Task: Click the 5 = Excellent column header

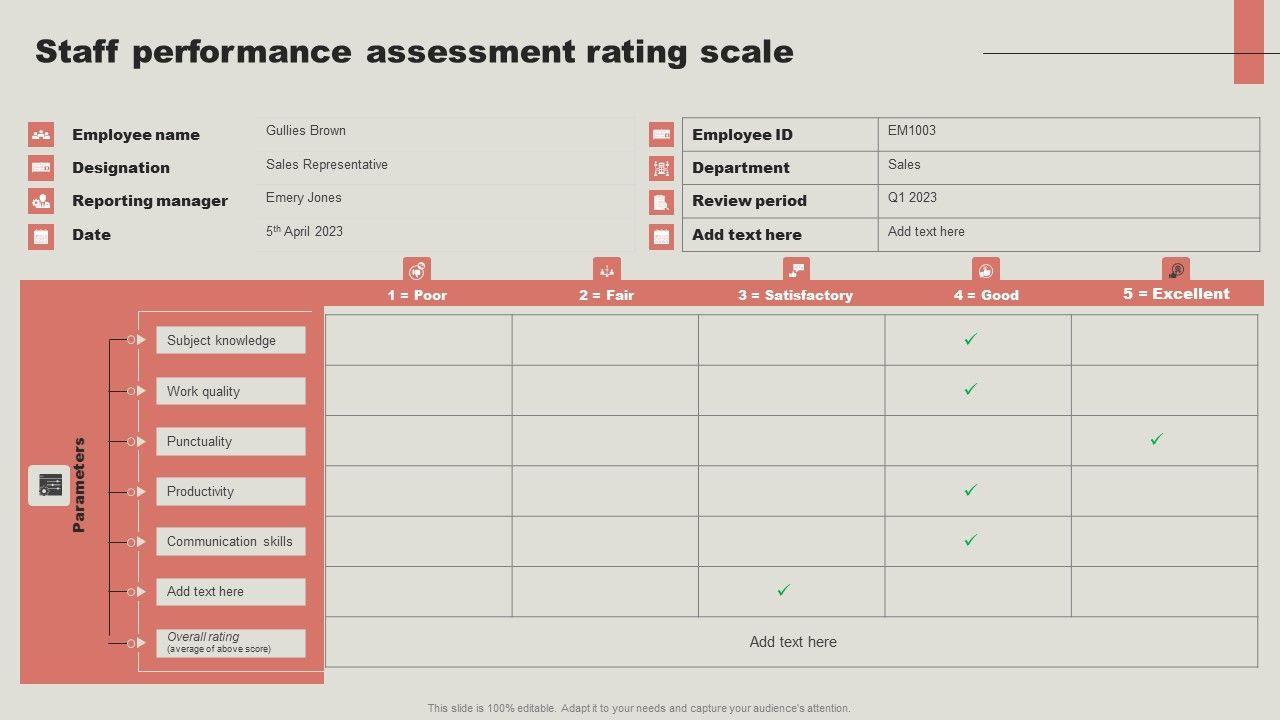Action: 1176,294
